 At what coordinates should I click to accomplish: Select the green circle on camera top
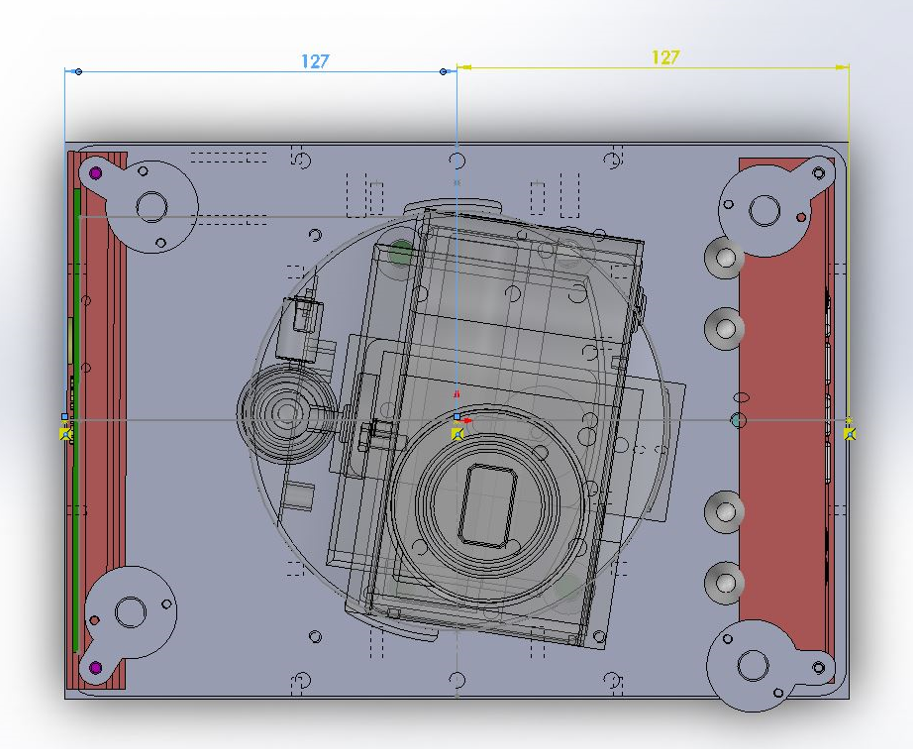coord(401,253)
